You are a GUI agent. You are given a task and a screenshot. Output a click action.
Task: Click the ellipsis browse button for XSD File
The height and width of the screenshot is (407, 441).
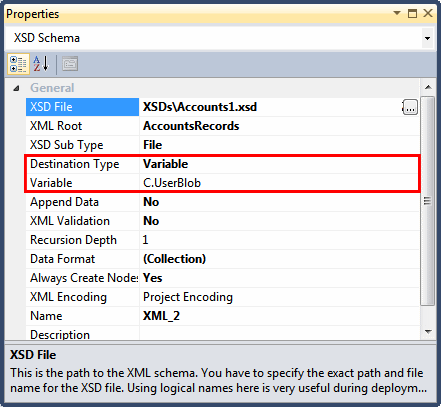tap(410, 107)
